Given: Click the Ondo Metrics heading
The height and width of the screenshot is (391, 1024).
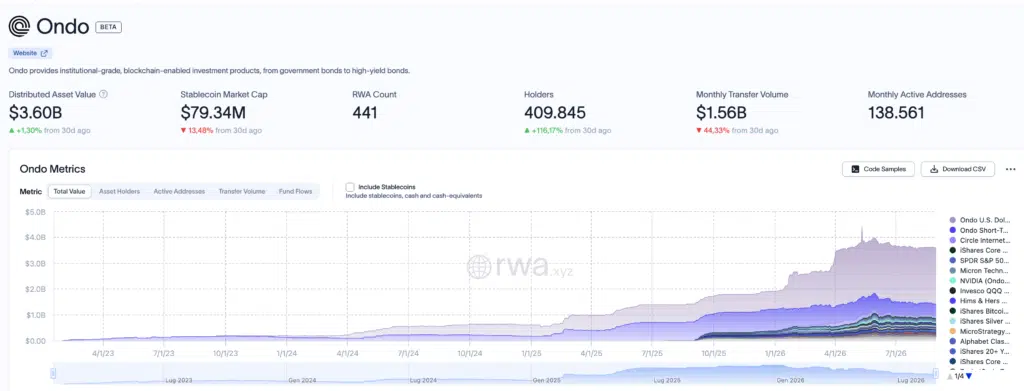Looking at the screenshot, I should (x=53, y=169).
